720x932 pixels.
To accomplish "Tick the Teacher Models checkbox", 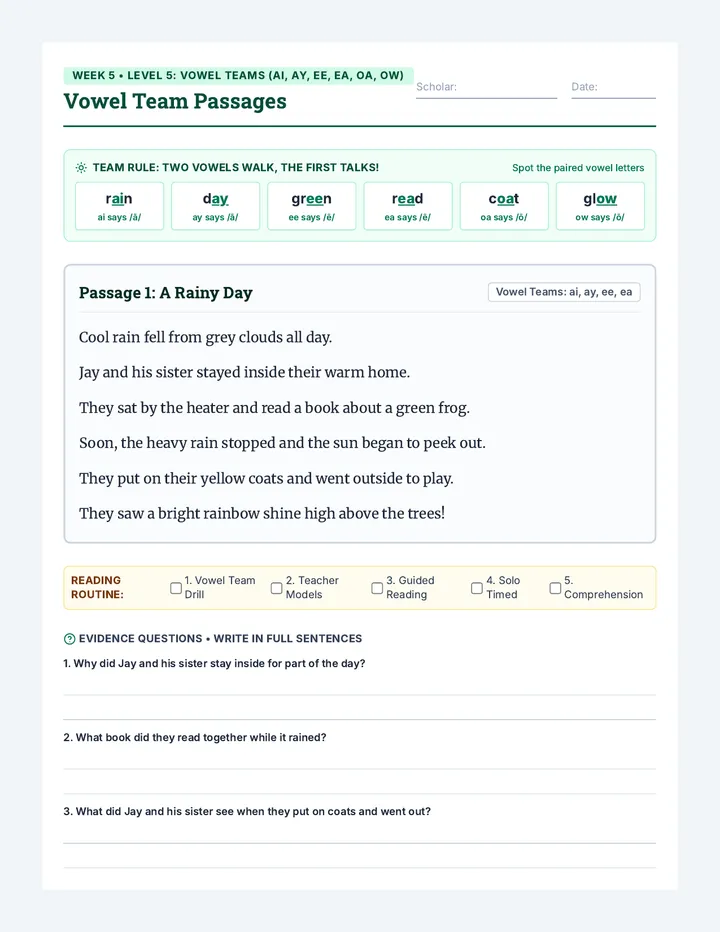I will tap(276, 588).
